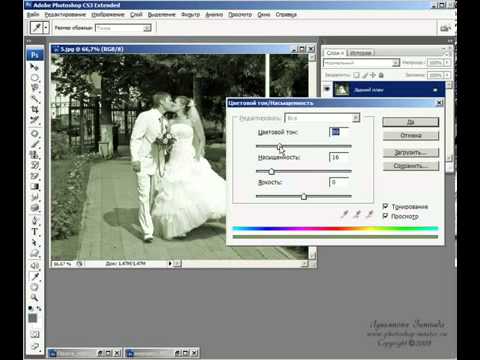This screenshot has height=360, width=480.
Task: Select the Gradient tool
Action: 34,187
